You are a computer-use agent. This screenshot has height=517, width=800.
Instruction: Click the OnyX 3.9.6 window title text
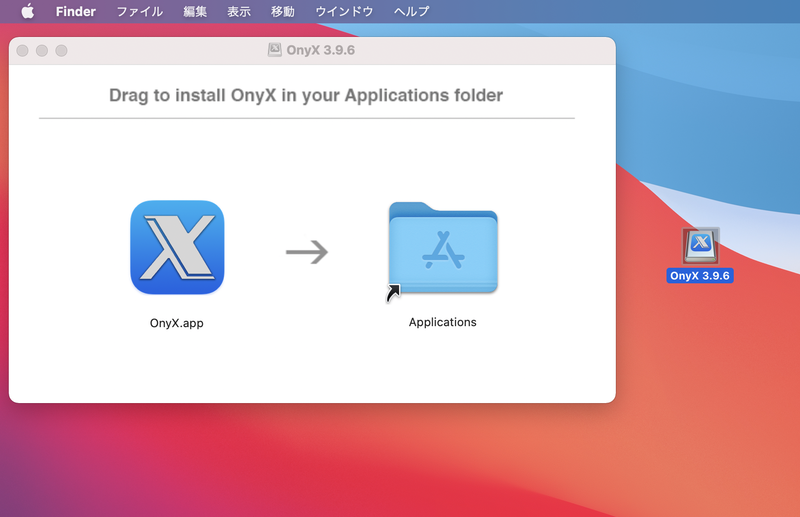320,50
